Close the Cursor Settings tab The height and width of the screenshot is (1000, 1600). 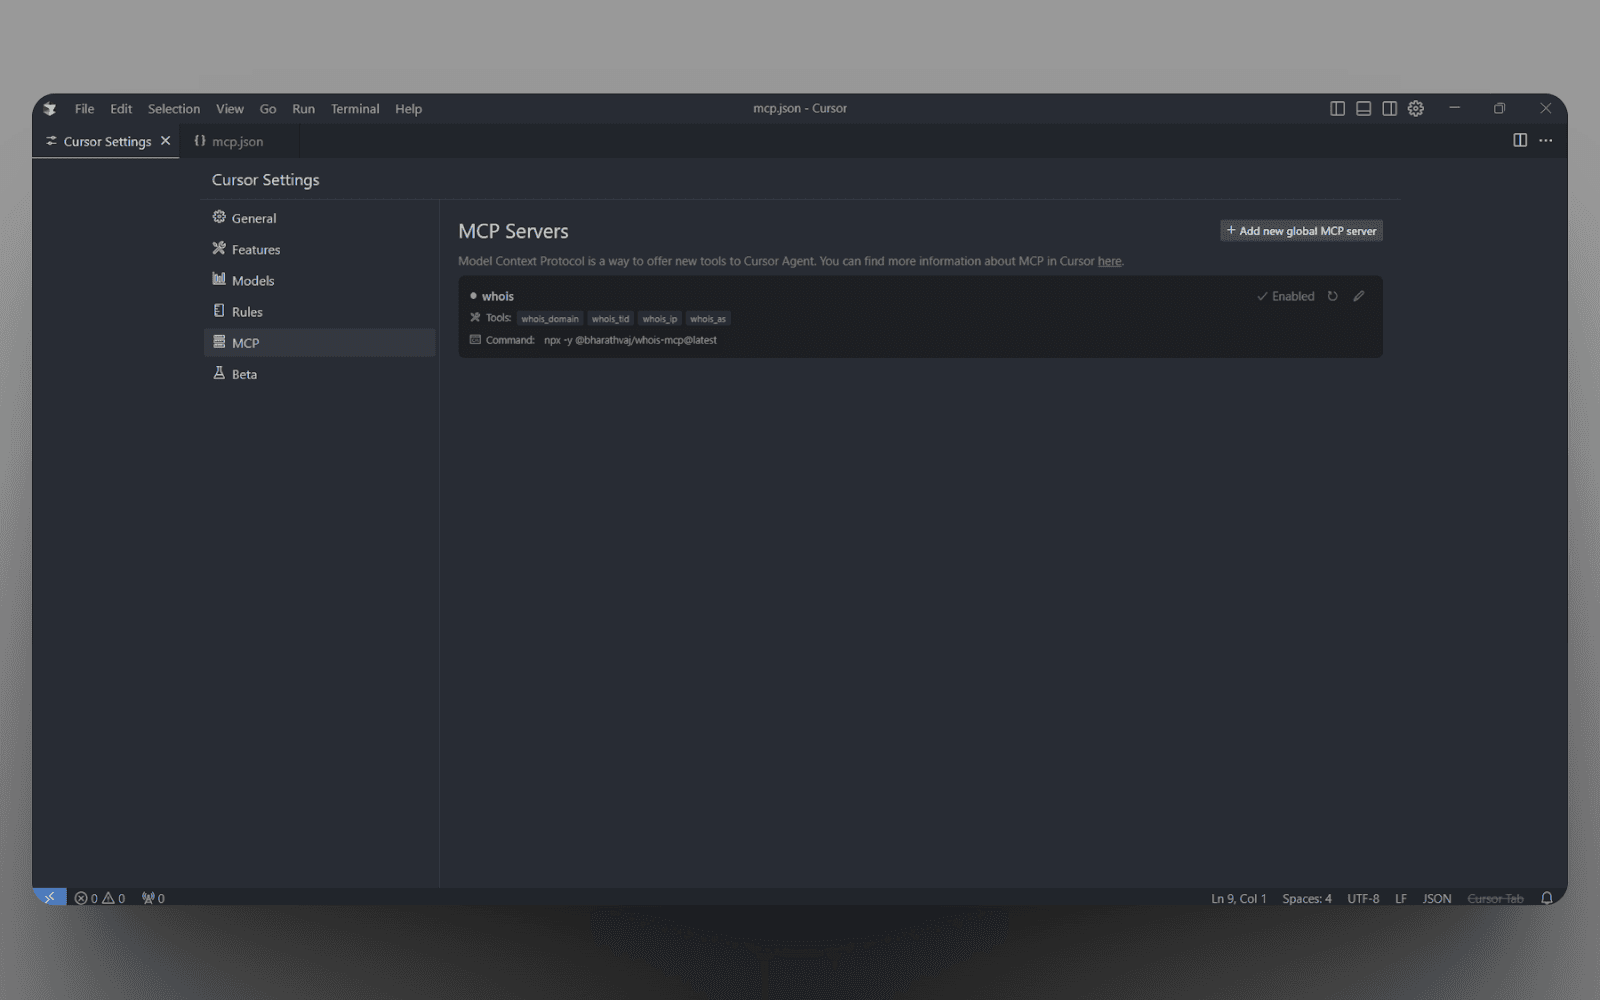tap(166, 141)
